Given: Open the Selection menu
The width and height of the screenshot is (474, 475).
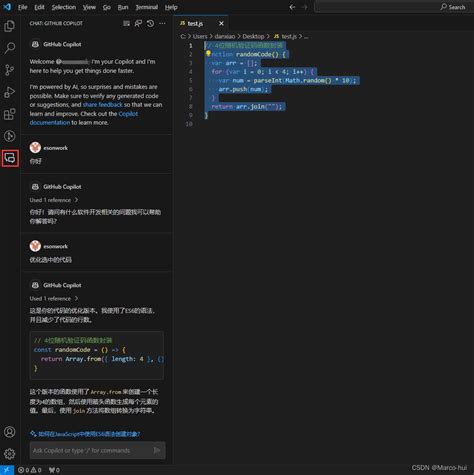Looking at the screenshot, I should click(x=64, y=7).
